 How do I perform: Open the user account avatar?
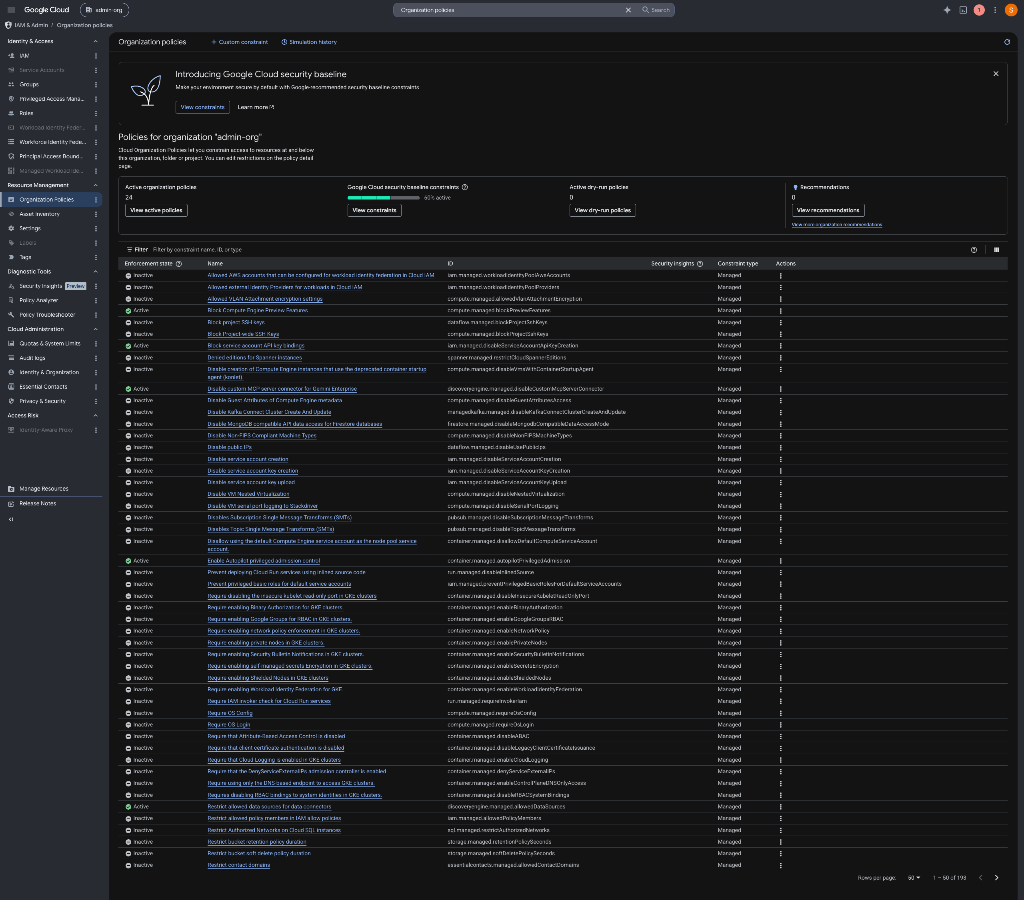(x=1012, y=10)
